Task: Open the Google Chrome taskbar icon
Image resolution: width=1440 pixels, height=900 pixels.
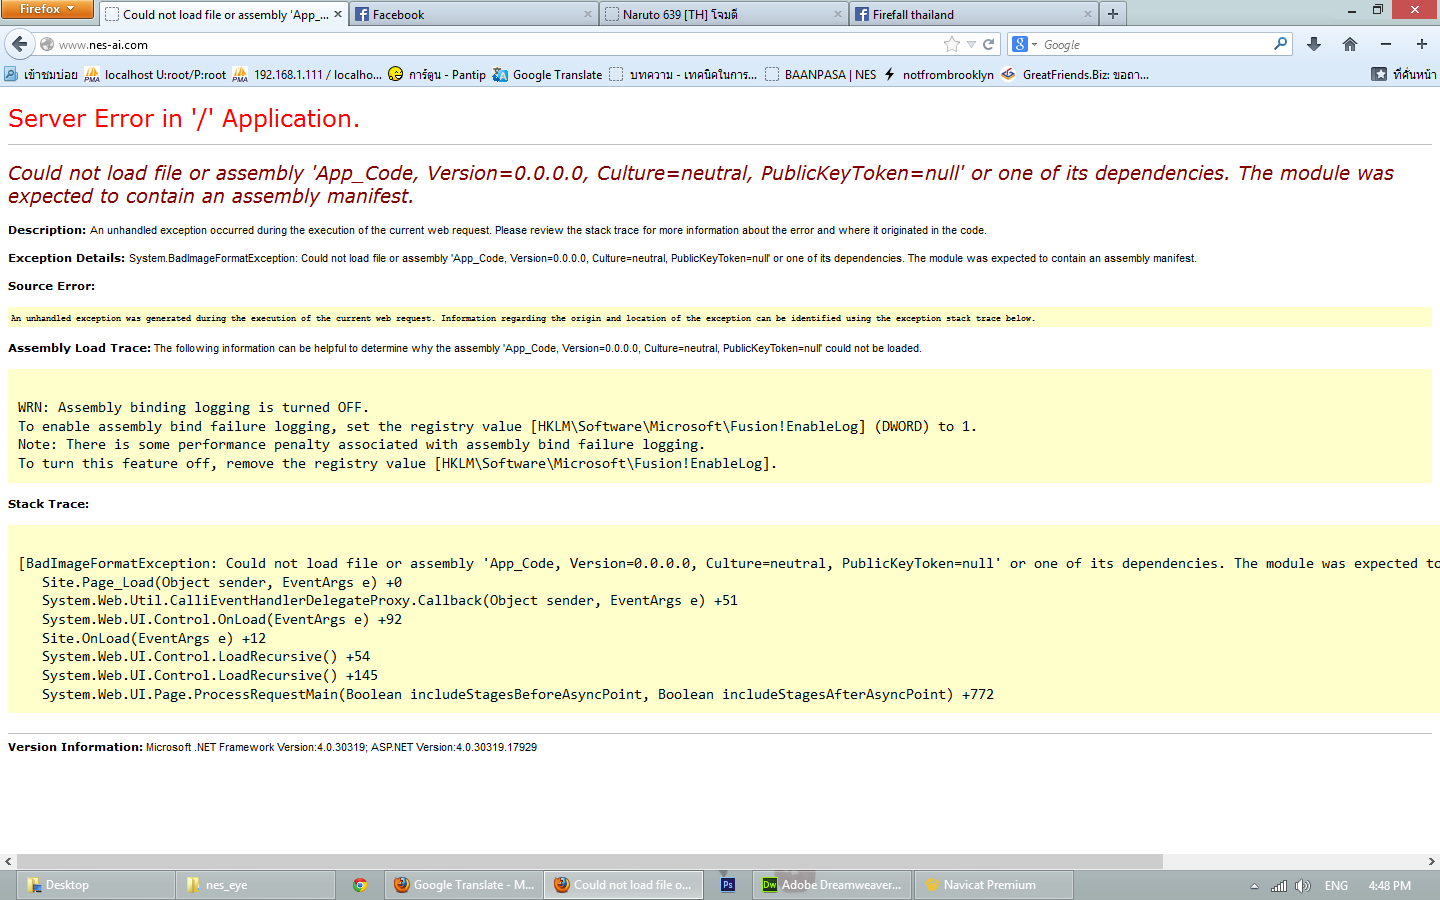Action: tap(360, 885)
